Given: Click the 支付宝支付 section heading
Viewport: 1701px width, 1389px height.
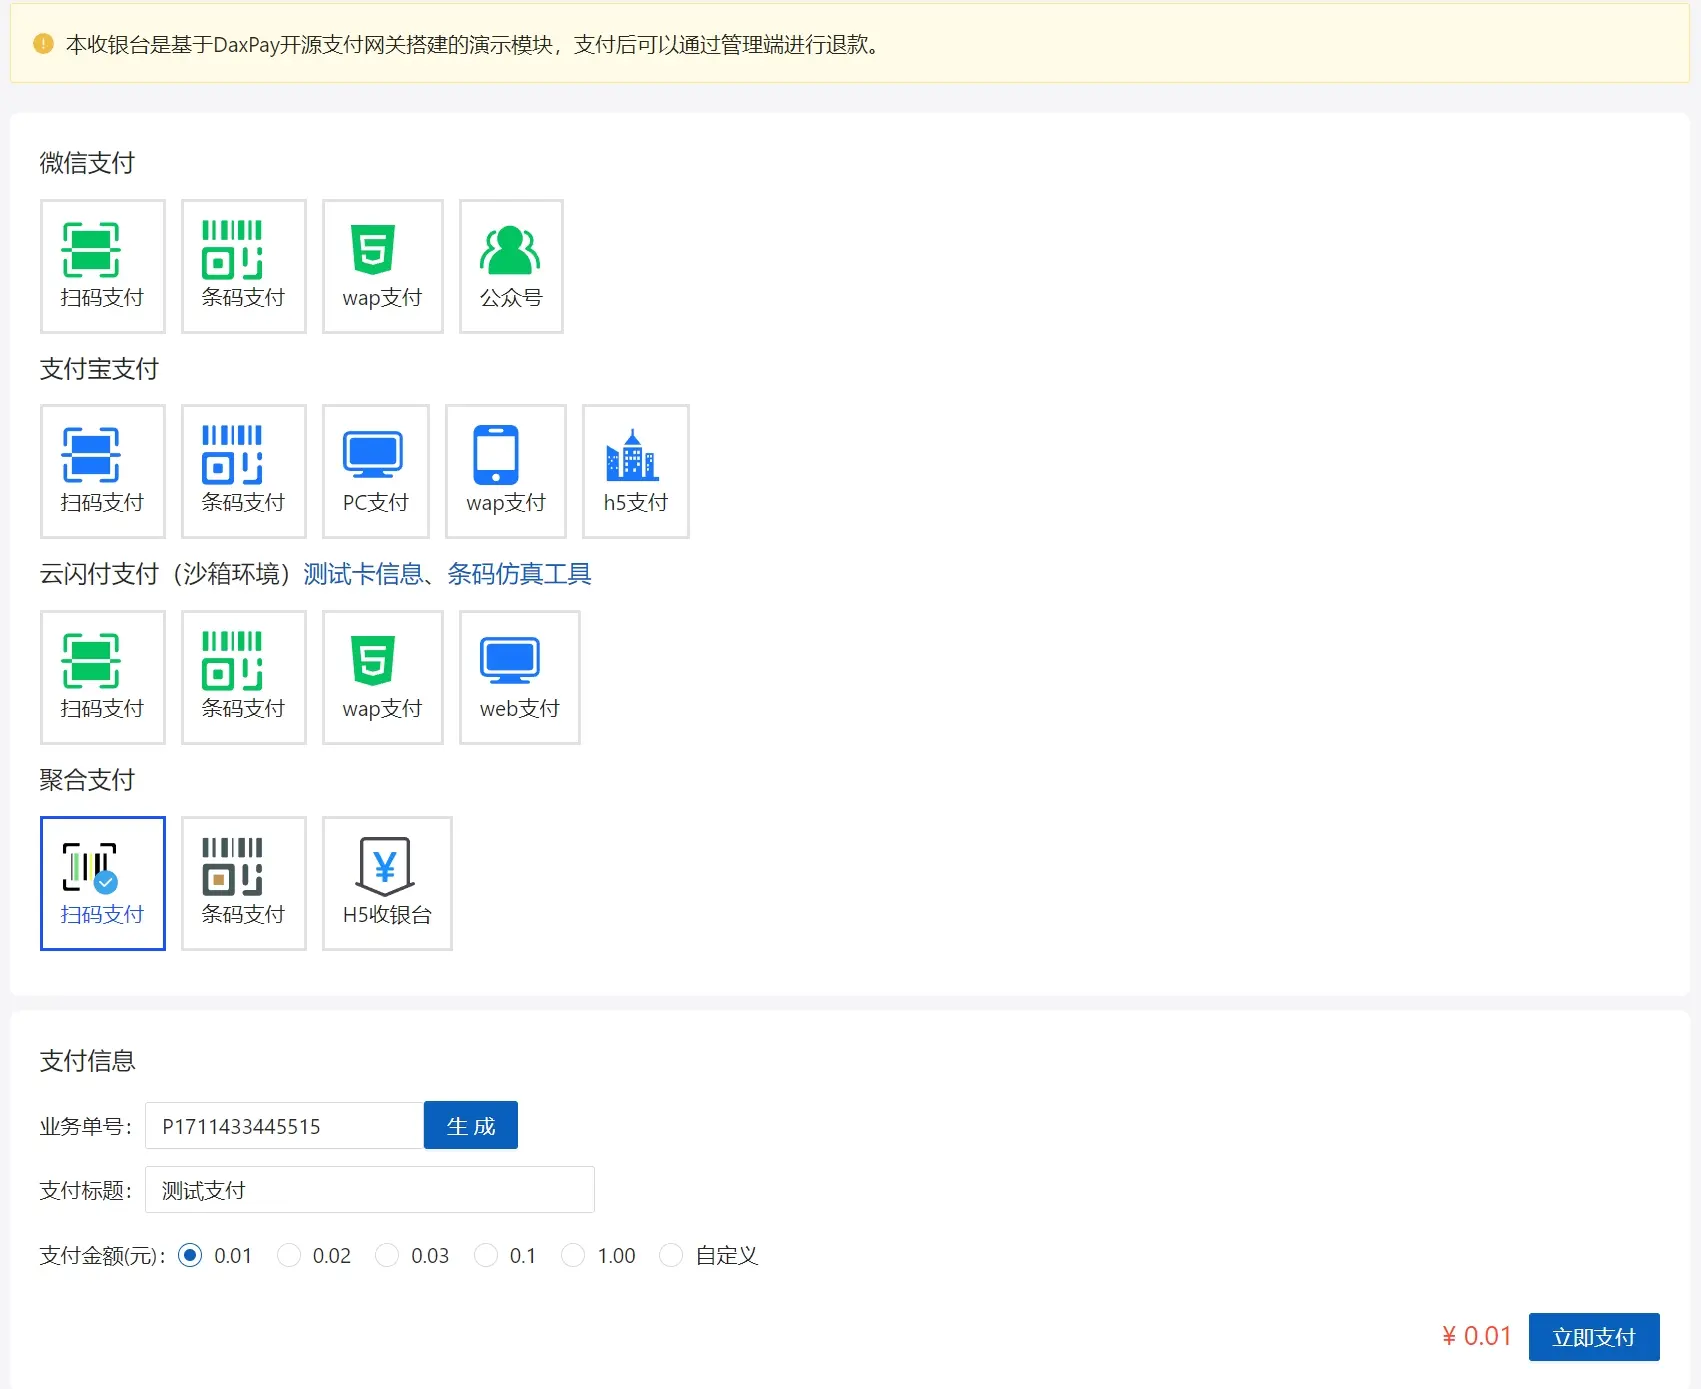Looking at the screenshot, I should 99,369.
